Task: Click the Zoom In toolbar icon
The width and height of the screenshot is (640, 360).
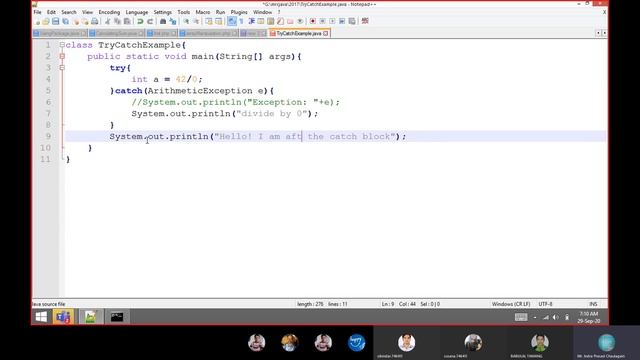Action: click(x=186, y=21)
